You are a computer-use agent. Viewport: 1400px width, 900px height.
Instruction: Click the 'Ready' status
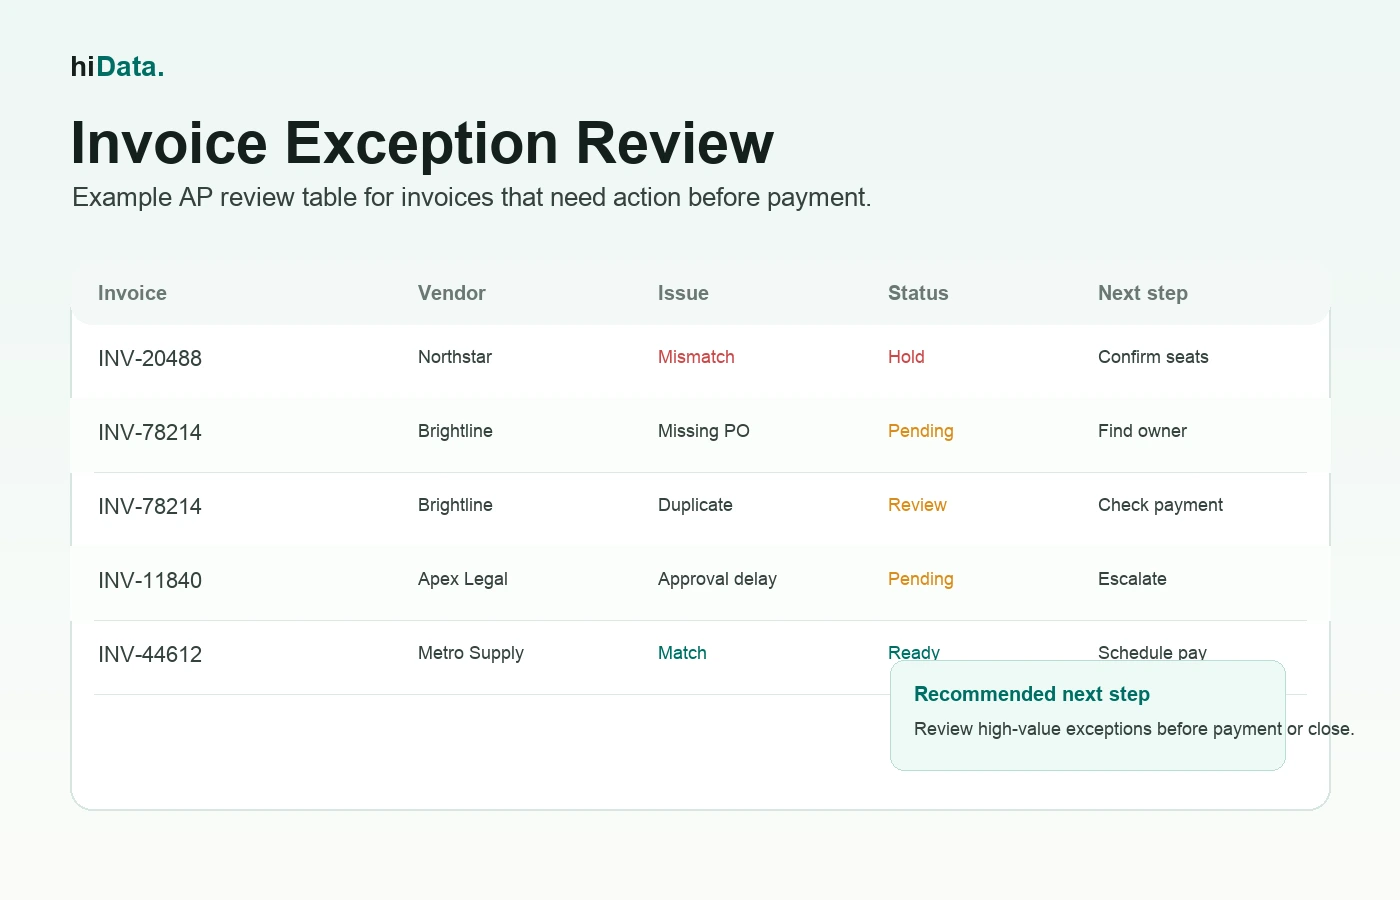point(914,652)
